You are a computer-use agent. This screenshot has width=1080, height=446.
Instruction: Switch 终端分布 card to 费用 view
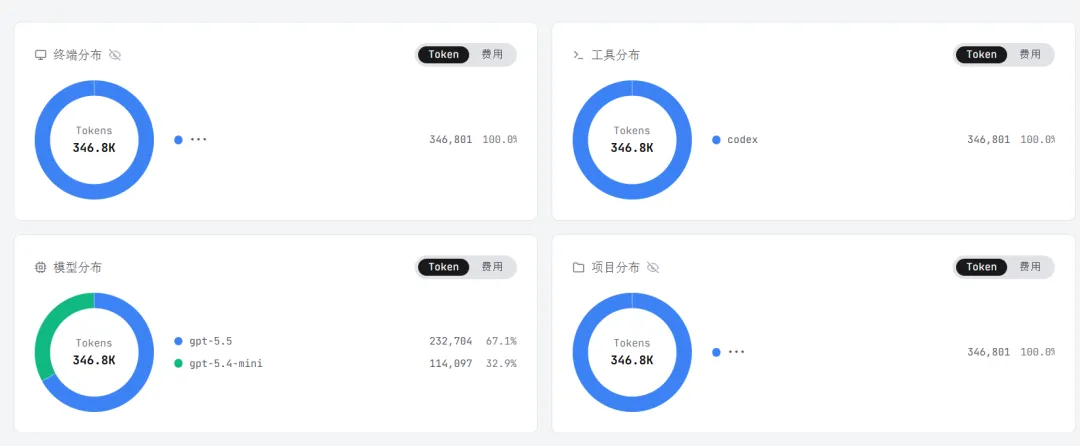point(492,54)
